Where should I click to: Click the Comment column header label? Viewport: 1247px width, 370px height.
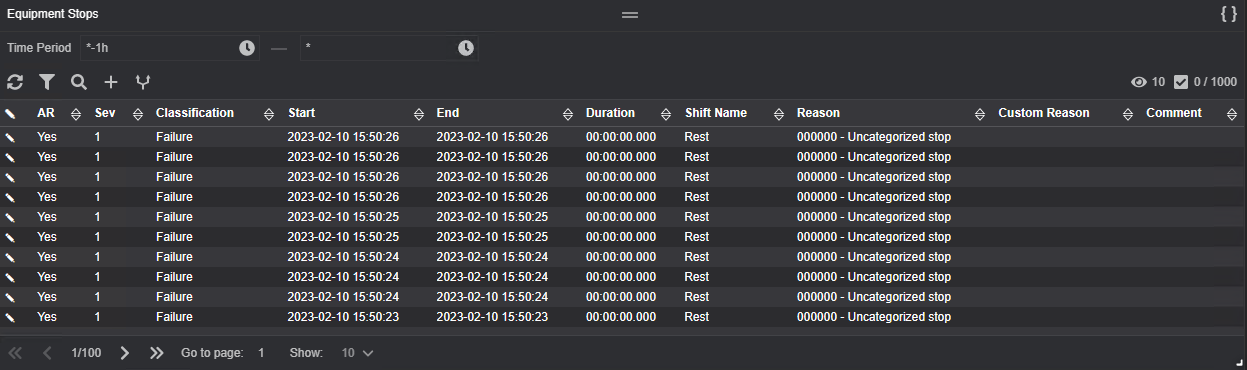click(x=1174, y=113)
